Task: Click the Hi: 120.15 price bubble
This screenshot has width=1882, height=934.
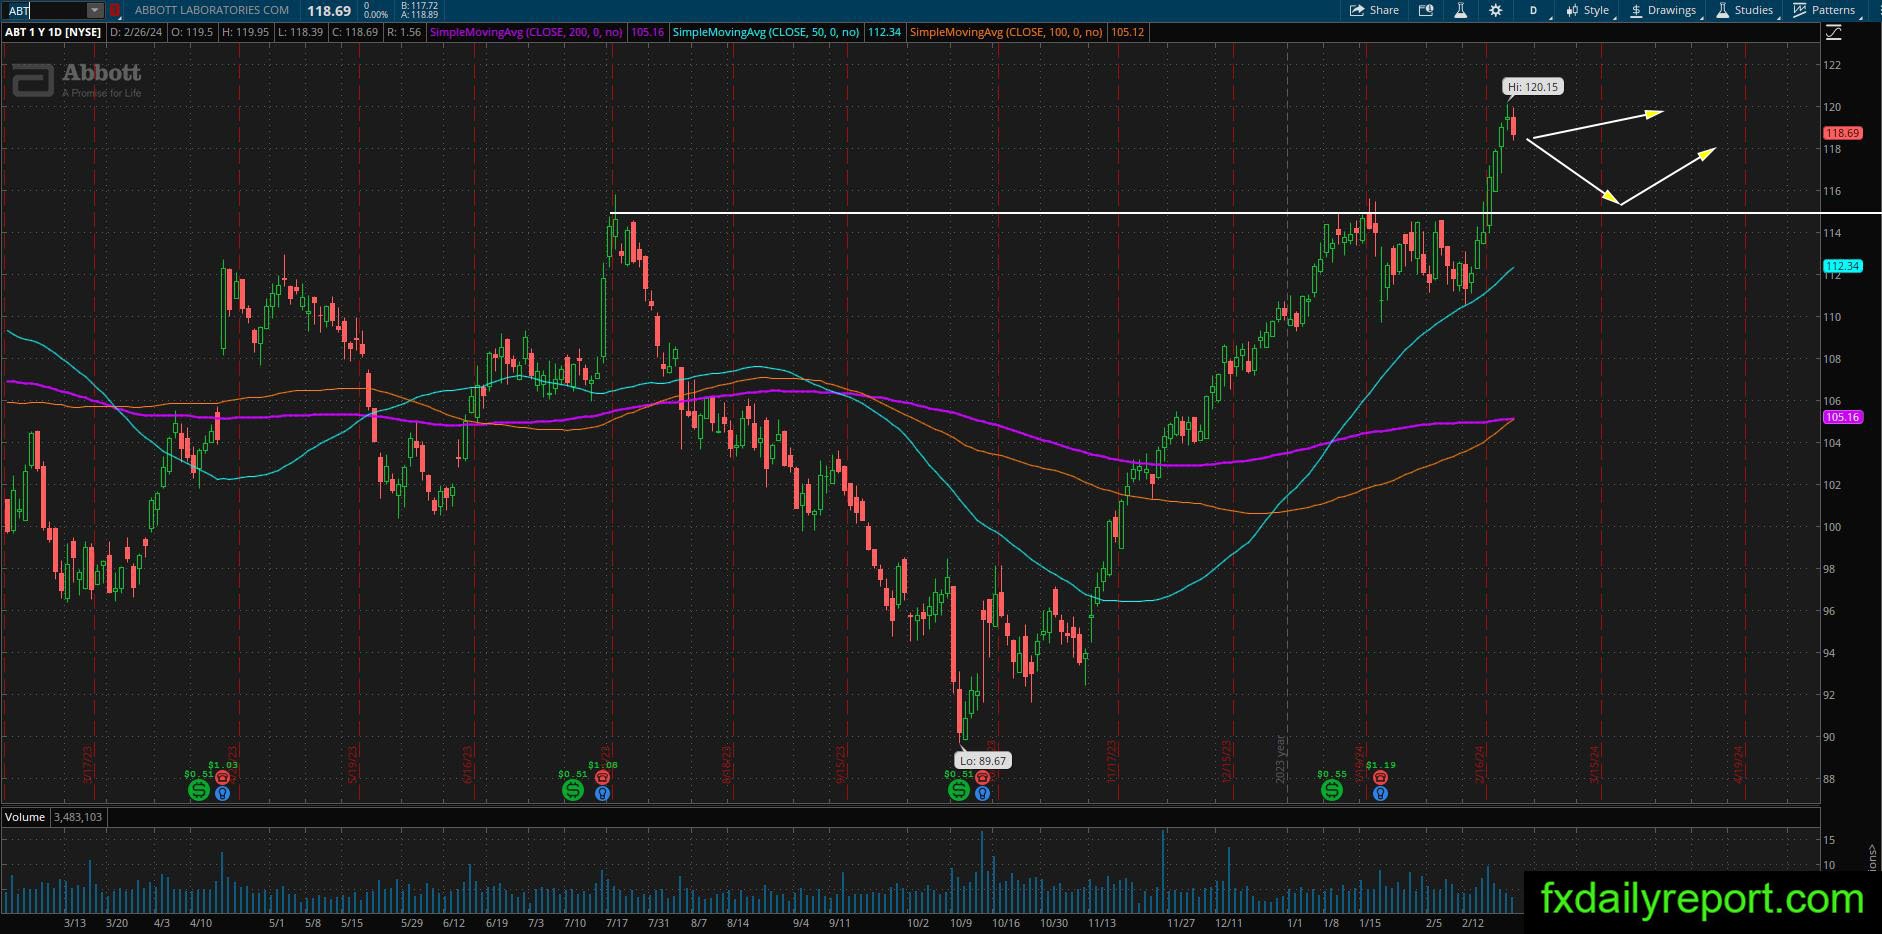Action: coord(1533,87)
